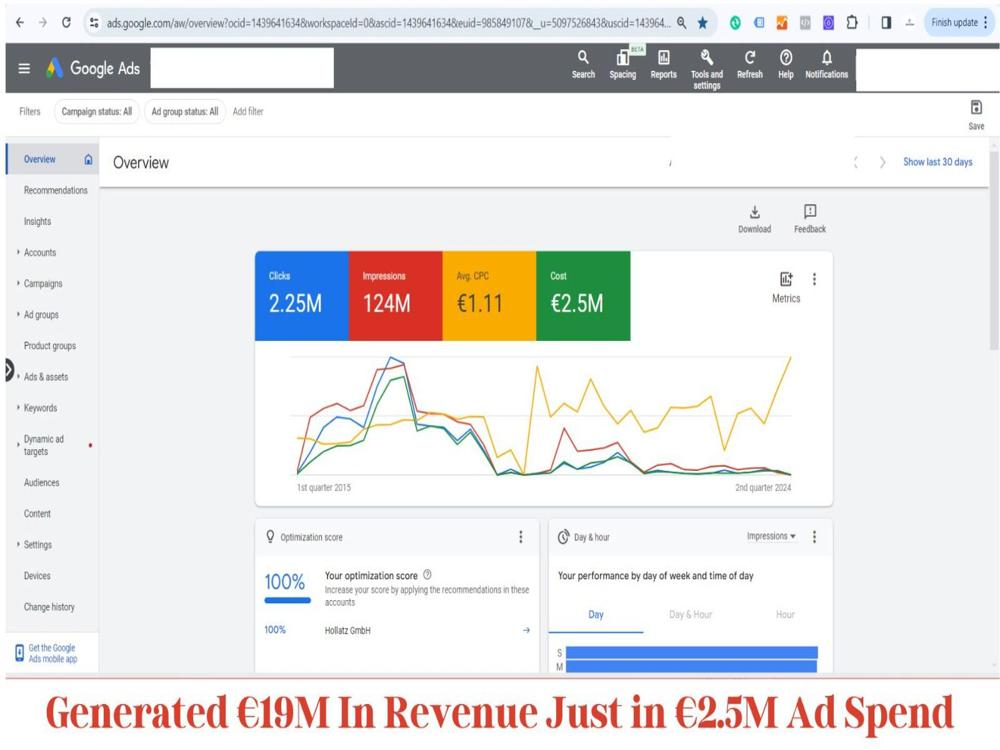Open Content in the sidebar

37,513
